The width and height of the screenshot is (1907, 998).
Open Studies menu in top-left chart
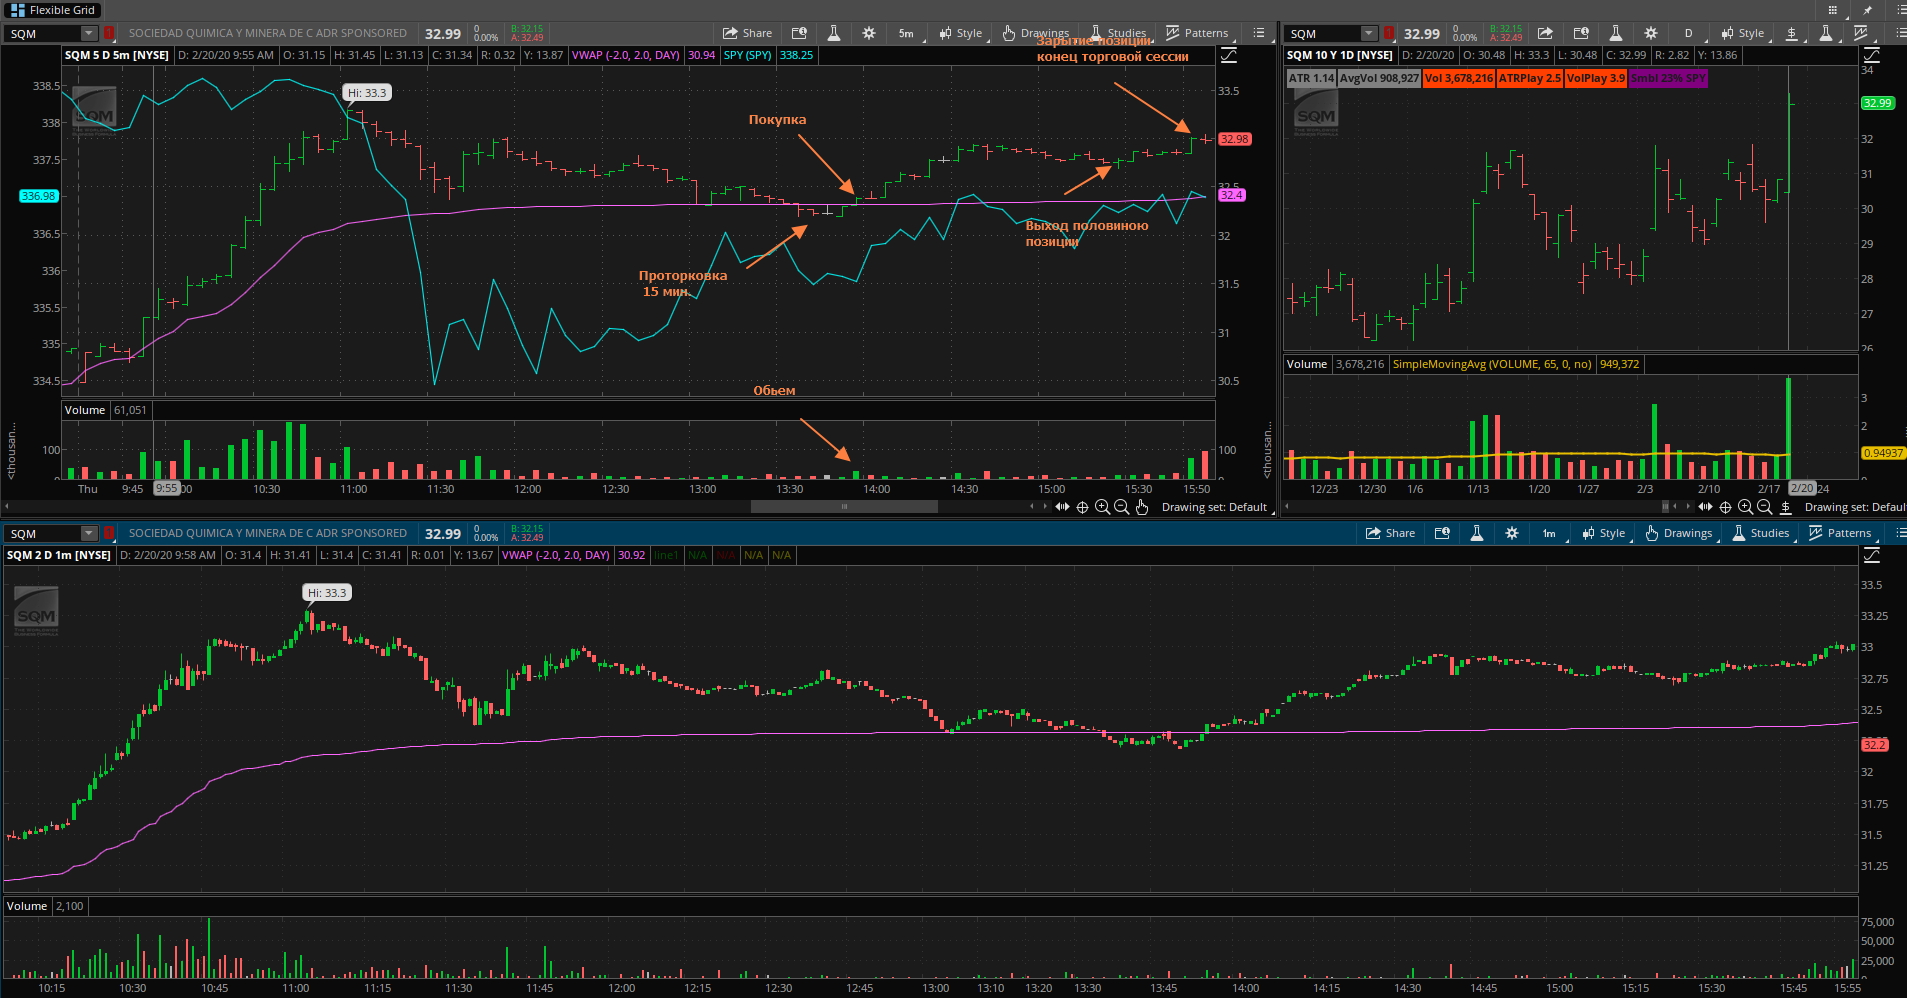pos(1119,33)
